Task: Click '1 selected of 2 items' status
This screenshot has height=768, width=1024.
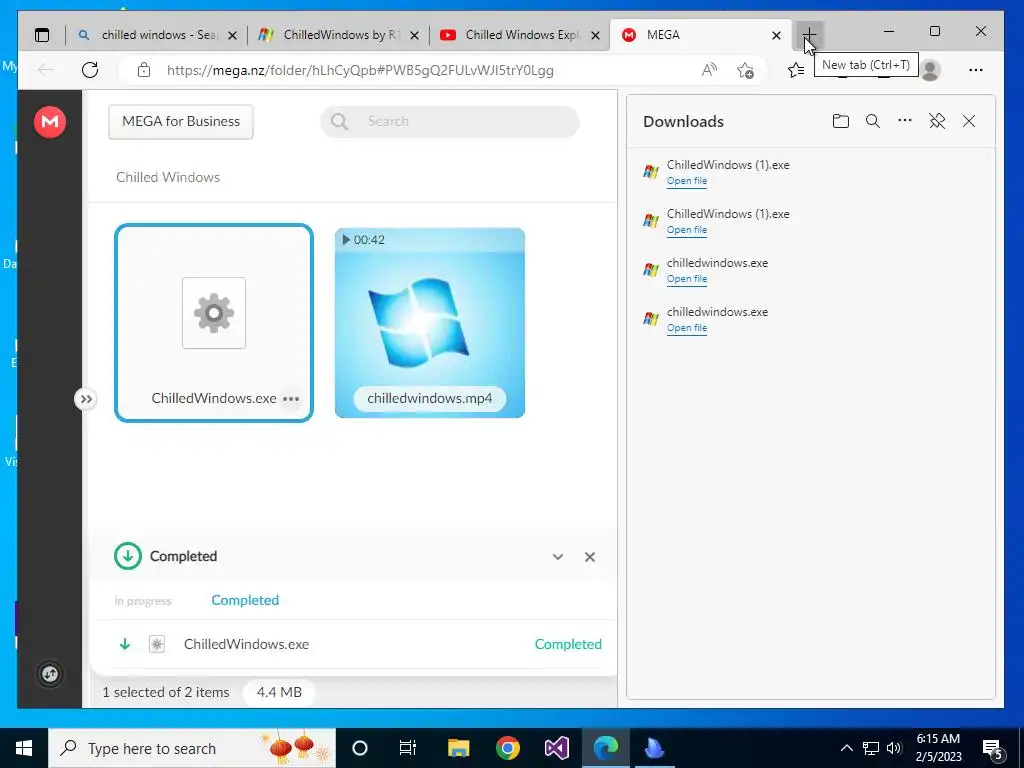Action: (166, 692)
